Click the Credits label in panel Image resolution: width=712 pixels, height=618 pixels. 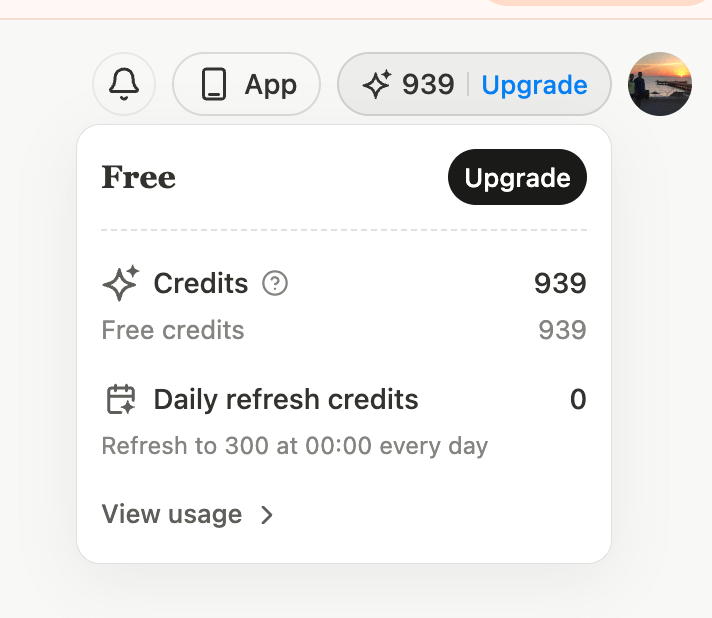(201, 283)
